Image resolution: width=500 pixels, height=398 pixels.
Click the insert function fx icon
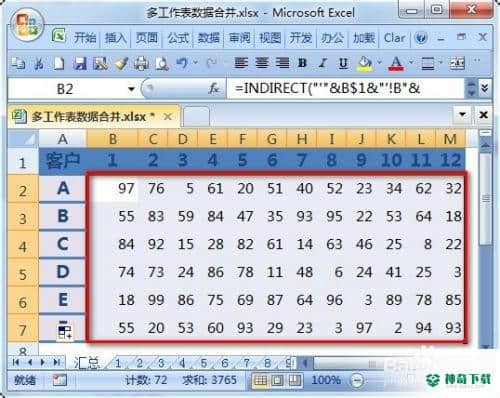point(214,89)
